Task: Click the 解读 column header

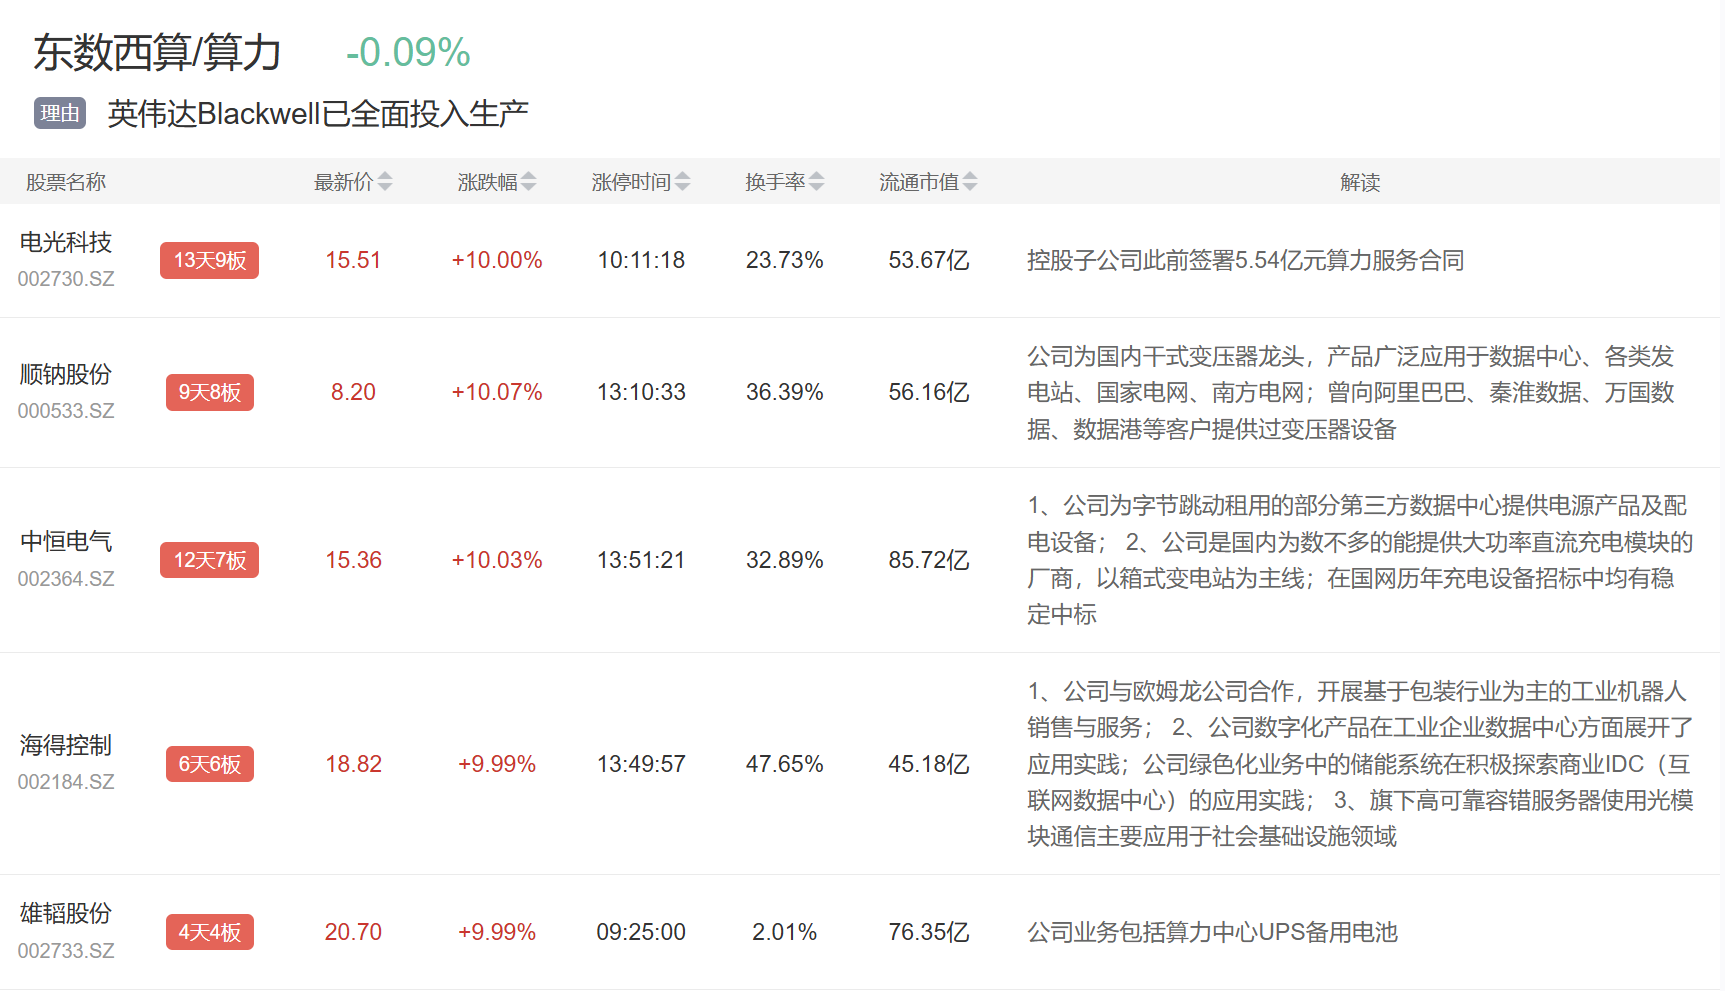Action: (x=1360, y=182)
